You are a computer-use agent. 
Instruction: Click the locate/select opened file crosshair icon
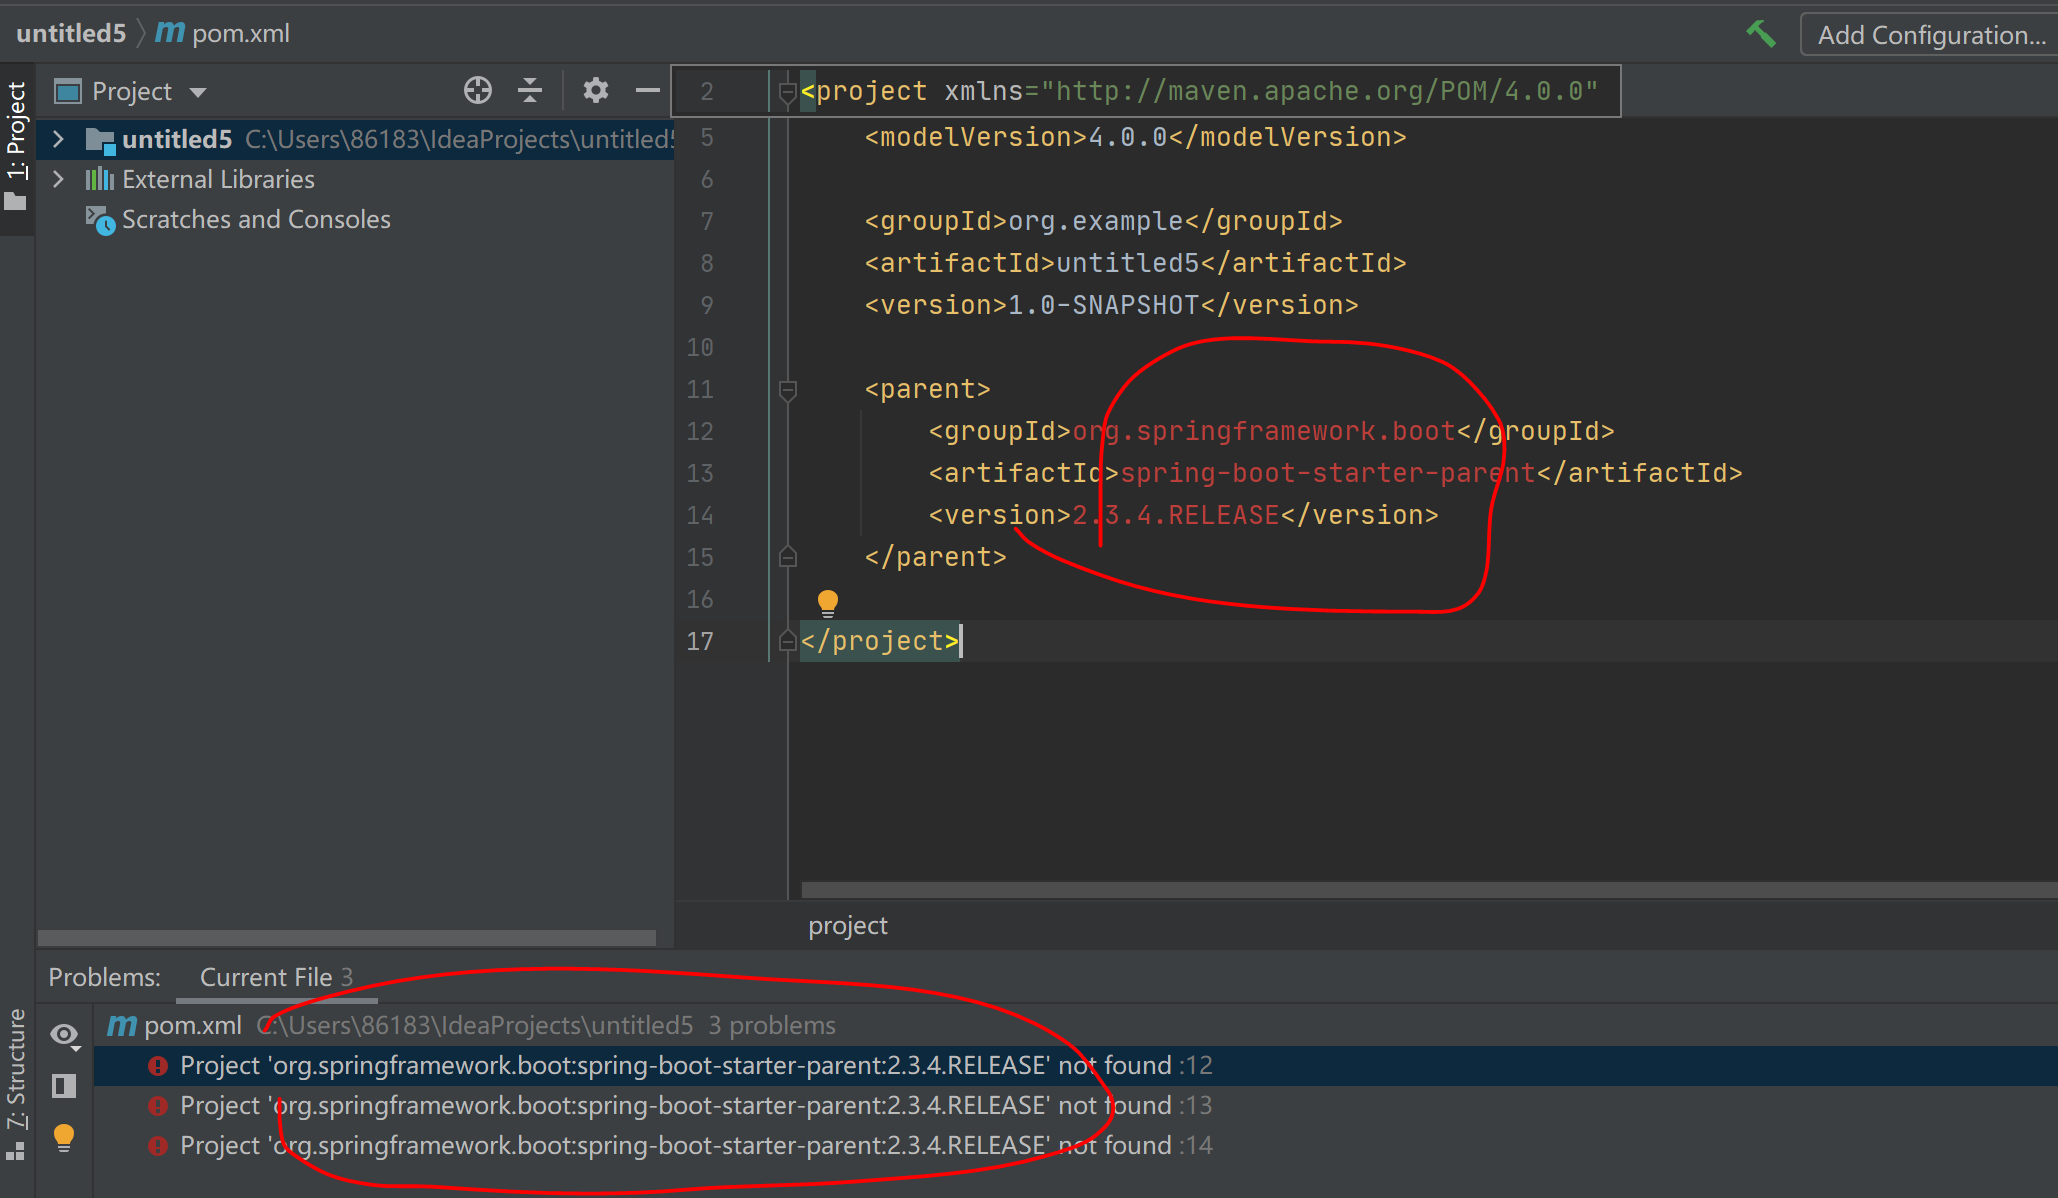478,91
